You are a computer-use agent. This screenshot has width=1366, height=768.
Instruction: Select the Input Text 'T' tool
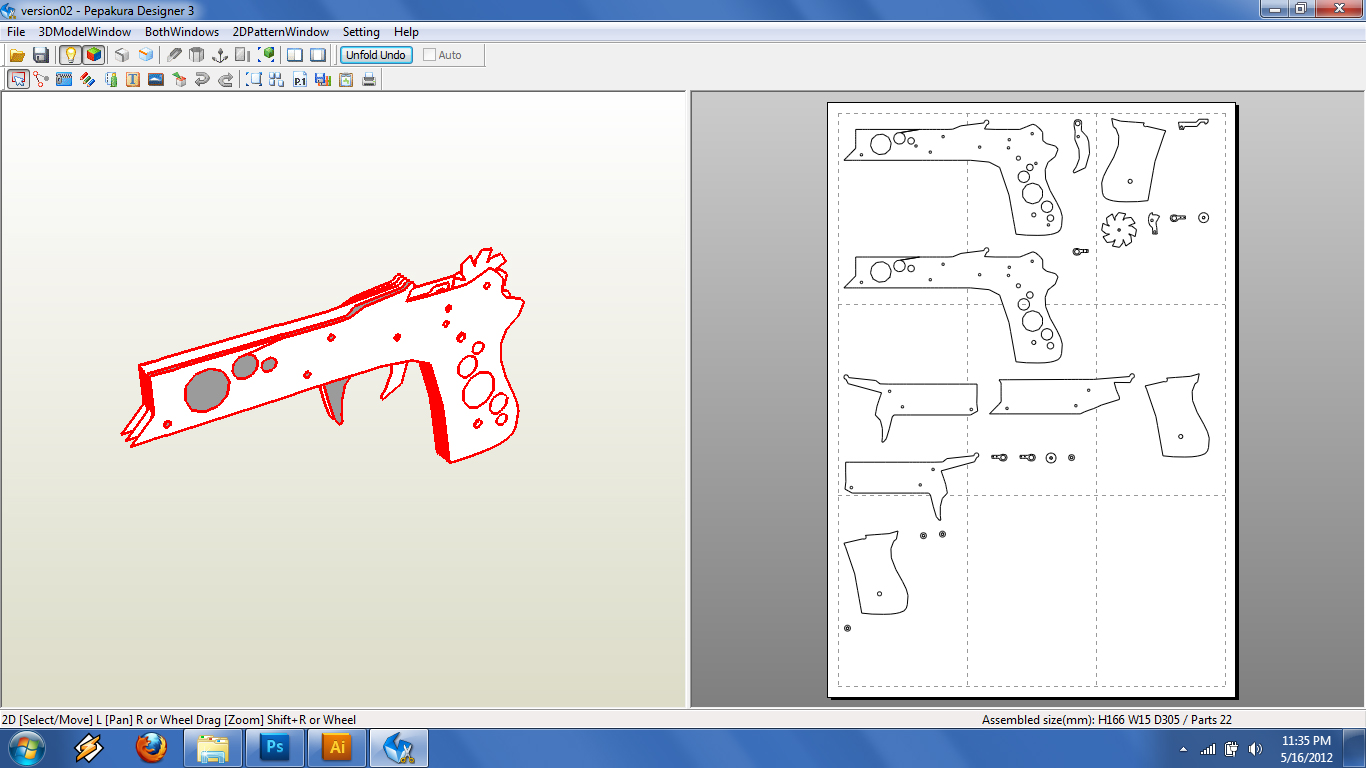(133, 79)
